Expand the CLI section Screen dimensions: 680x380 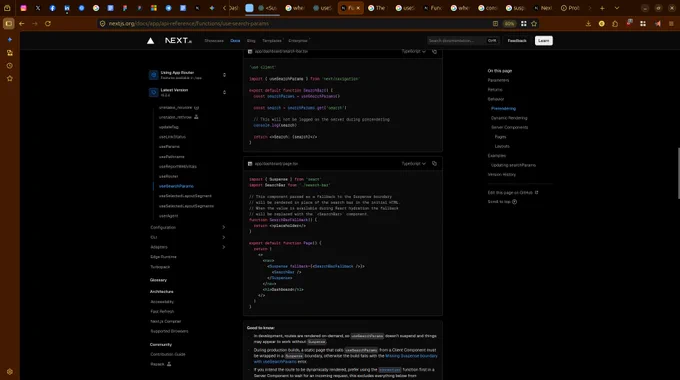[187, 237]
